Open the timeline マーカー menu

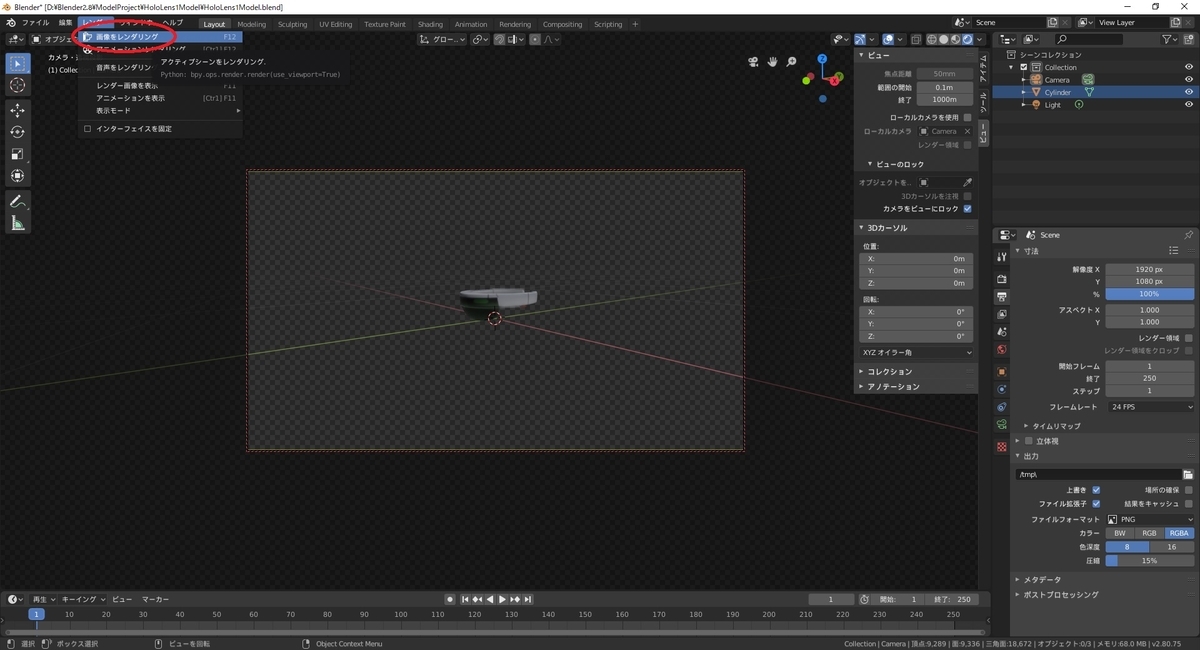point(155,599)
